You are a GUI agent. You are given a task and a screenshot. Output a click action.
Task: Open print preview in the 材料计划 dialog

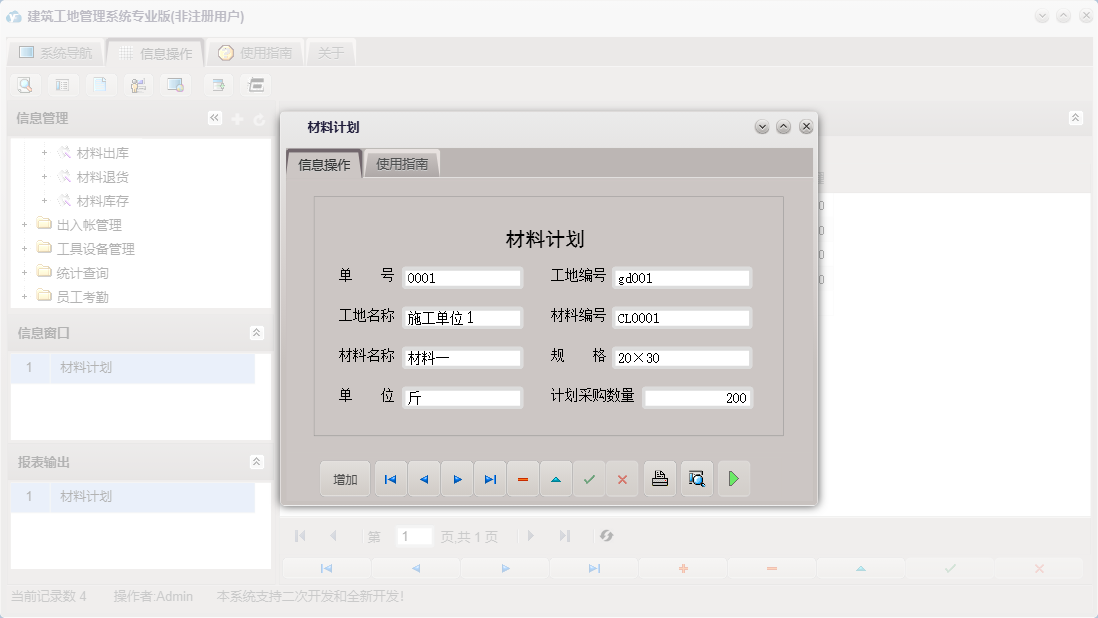(x=697, y=478)
